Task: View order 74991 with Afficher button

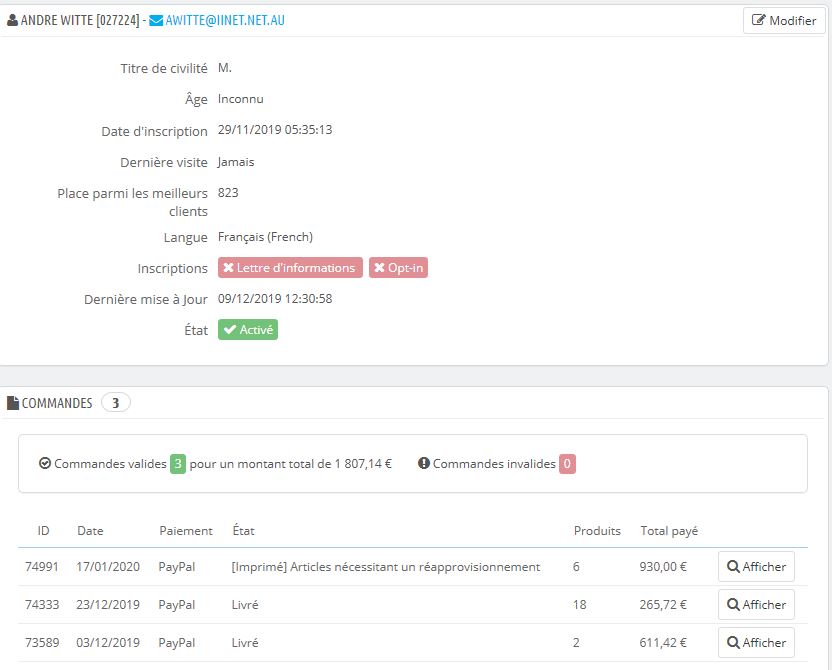Action: tap(756, 567)
